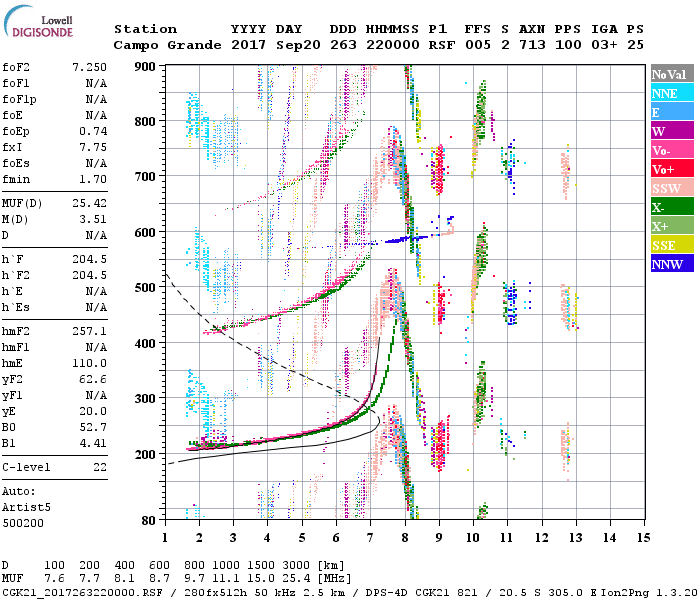Click the FFS value 005
This screenshot has height=600, width=700.
tap(478, 45)
